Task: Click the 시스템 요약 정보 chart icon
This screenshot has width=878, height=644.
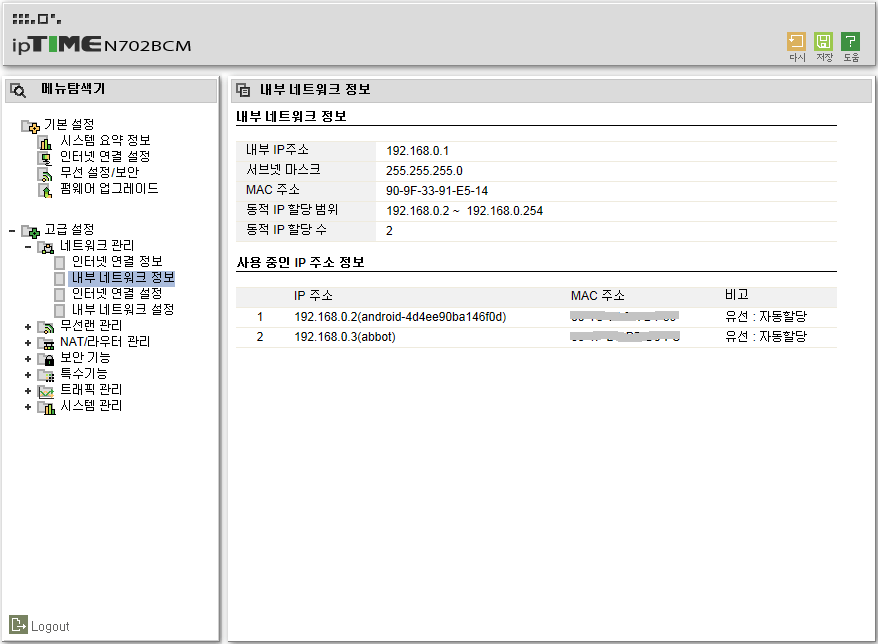Action: click(x=45, y=143)
